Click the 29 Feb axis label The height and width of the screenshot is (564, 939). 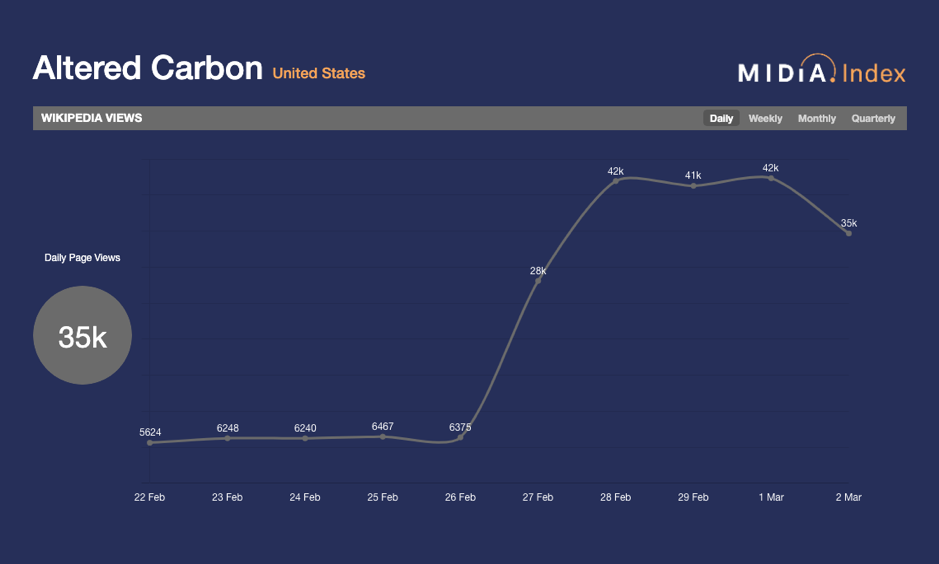(693, 497)
